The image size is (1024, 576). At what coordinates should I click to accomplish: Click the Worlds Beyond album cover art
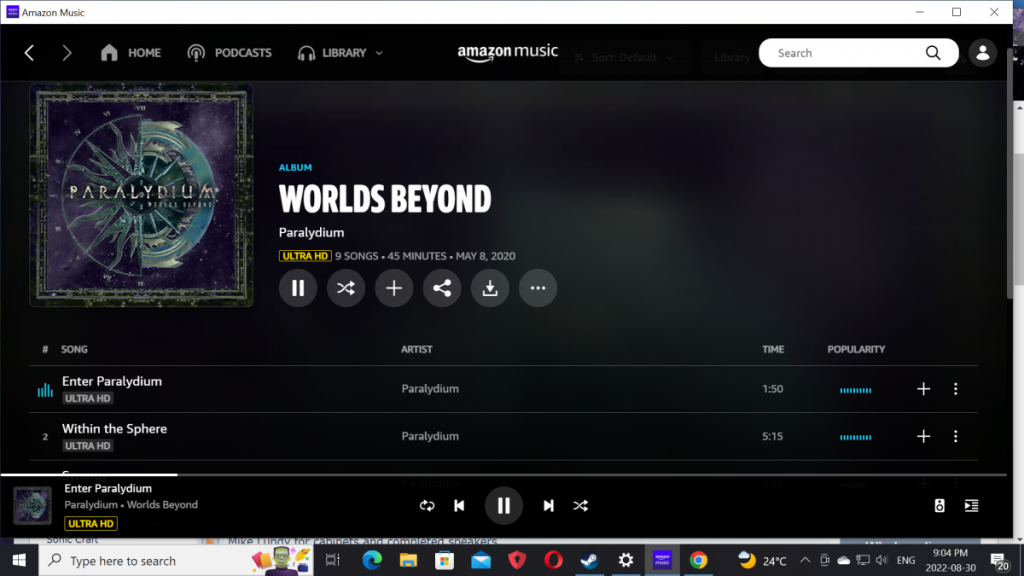(x=141, y=195)
